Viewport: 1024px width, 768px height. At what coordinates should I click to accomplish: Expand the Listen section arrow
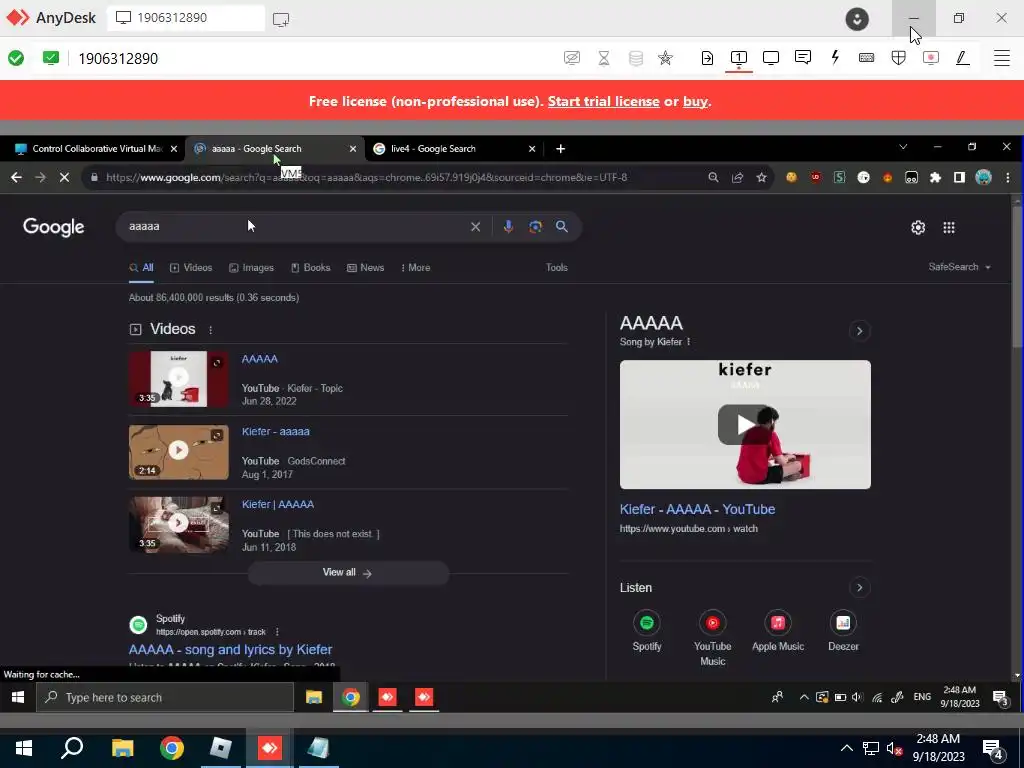859,588
